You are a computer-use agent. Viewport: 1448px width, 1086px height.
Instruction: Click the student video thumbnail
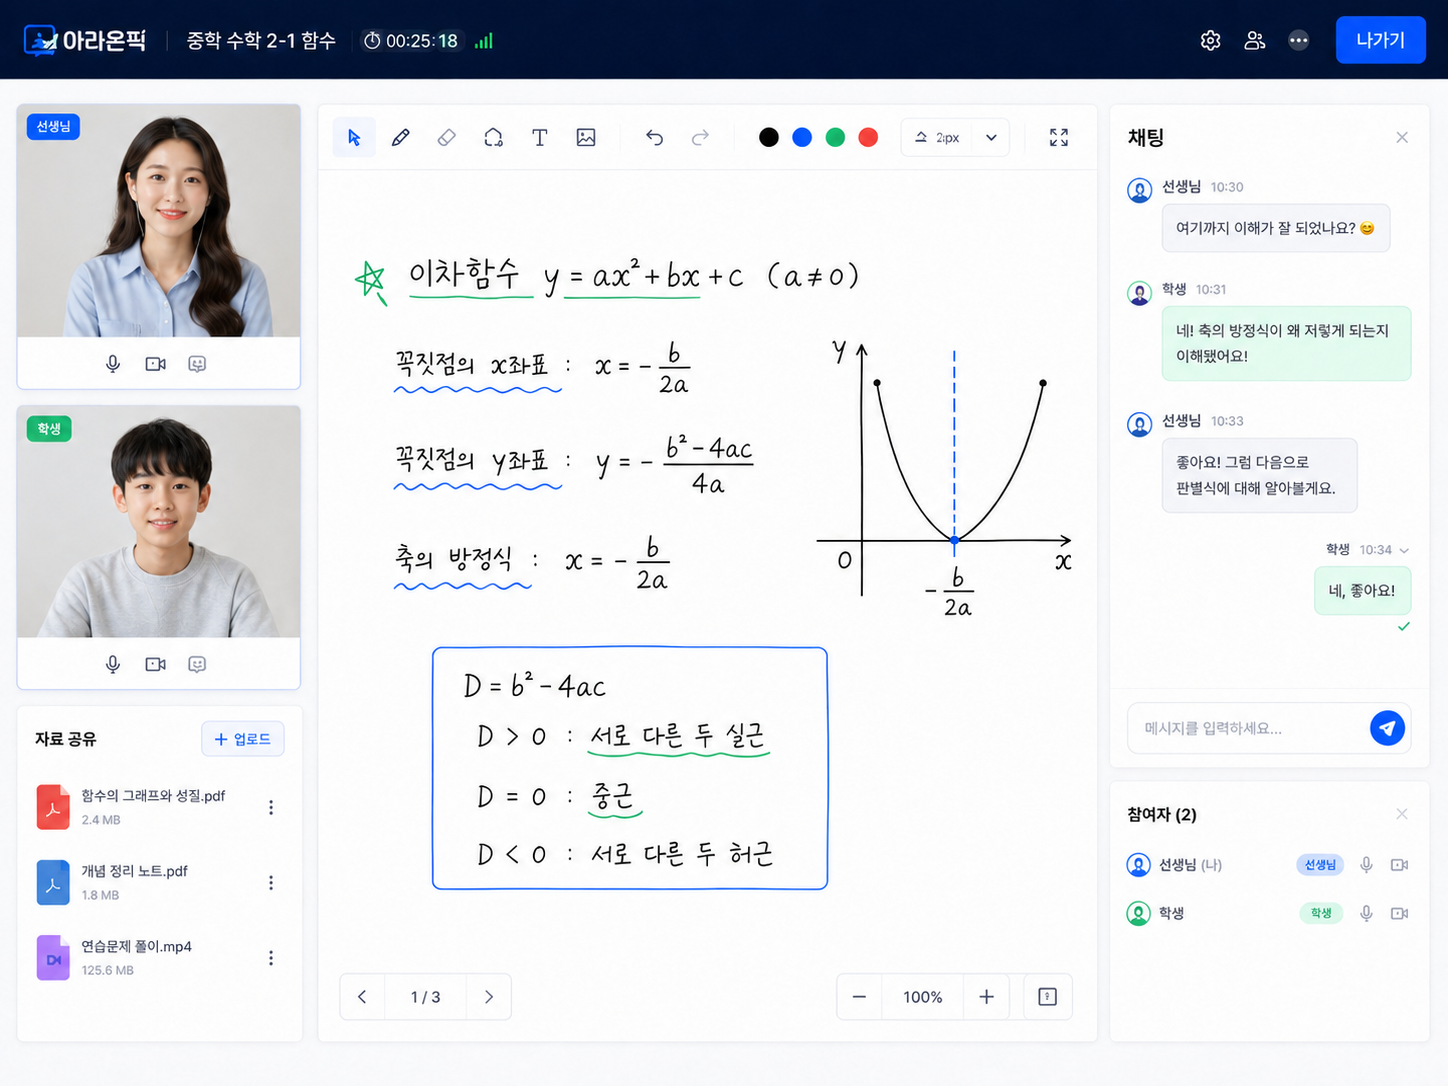click(x=159, y=521)
